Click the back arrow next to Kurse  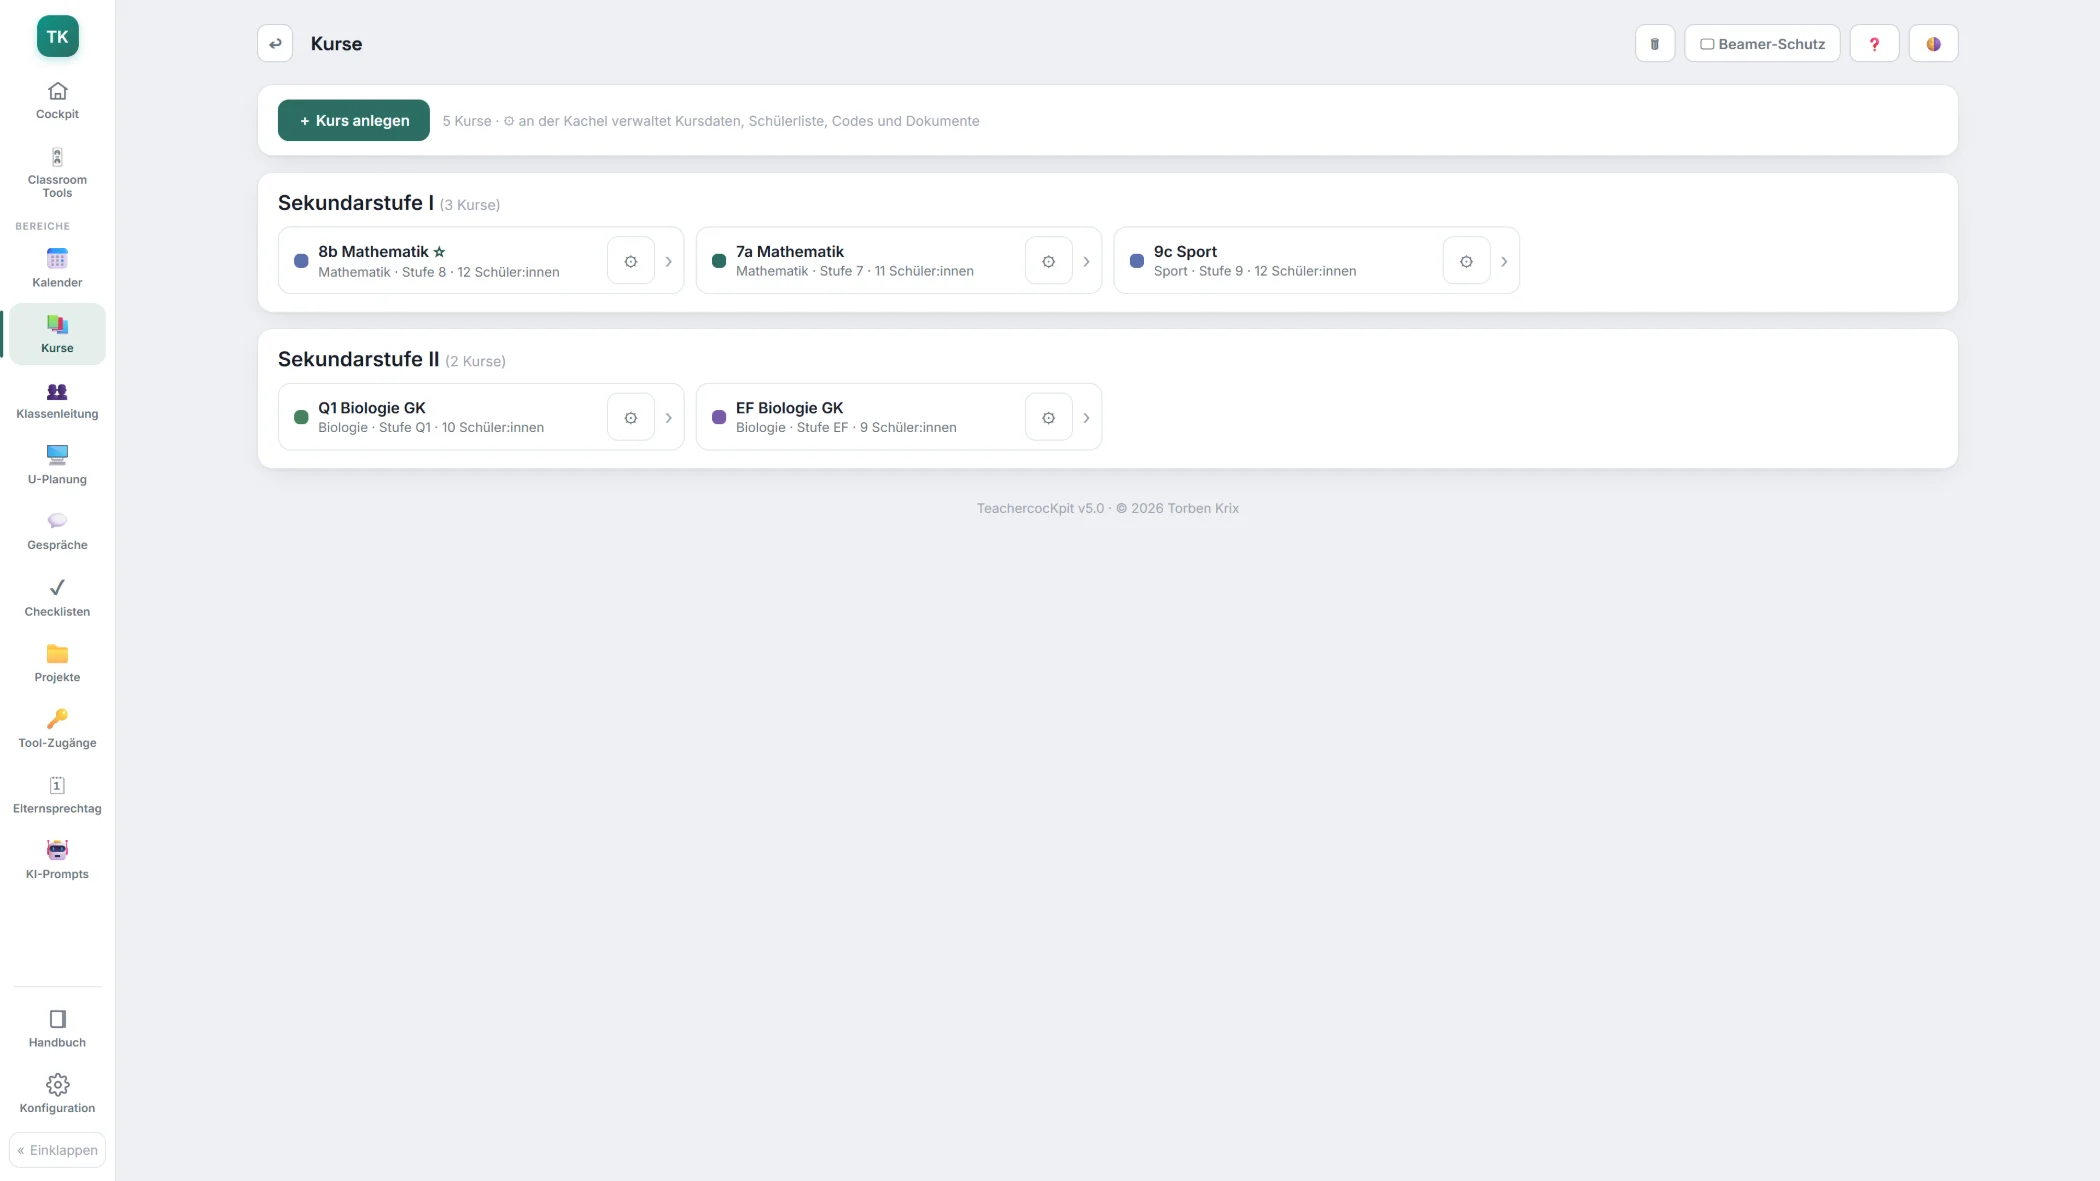pos(275,44)
